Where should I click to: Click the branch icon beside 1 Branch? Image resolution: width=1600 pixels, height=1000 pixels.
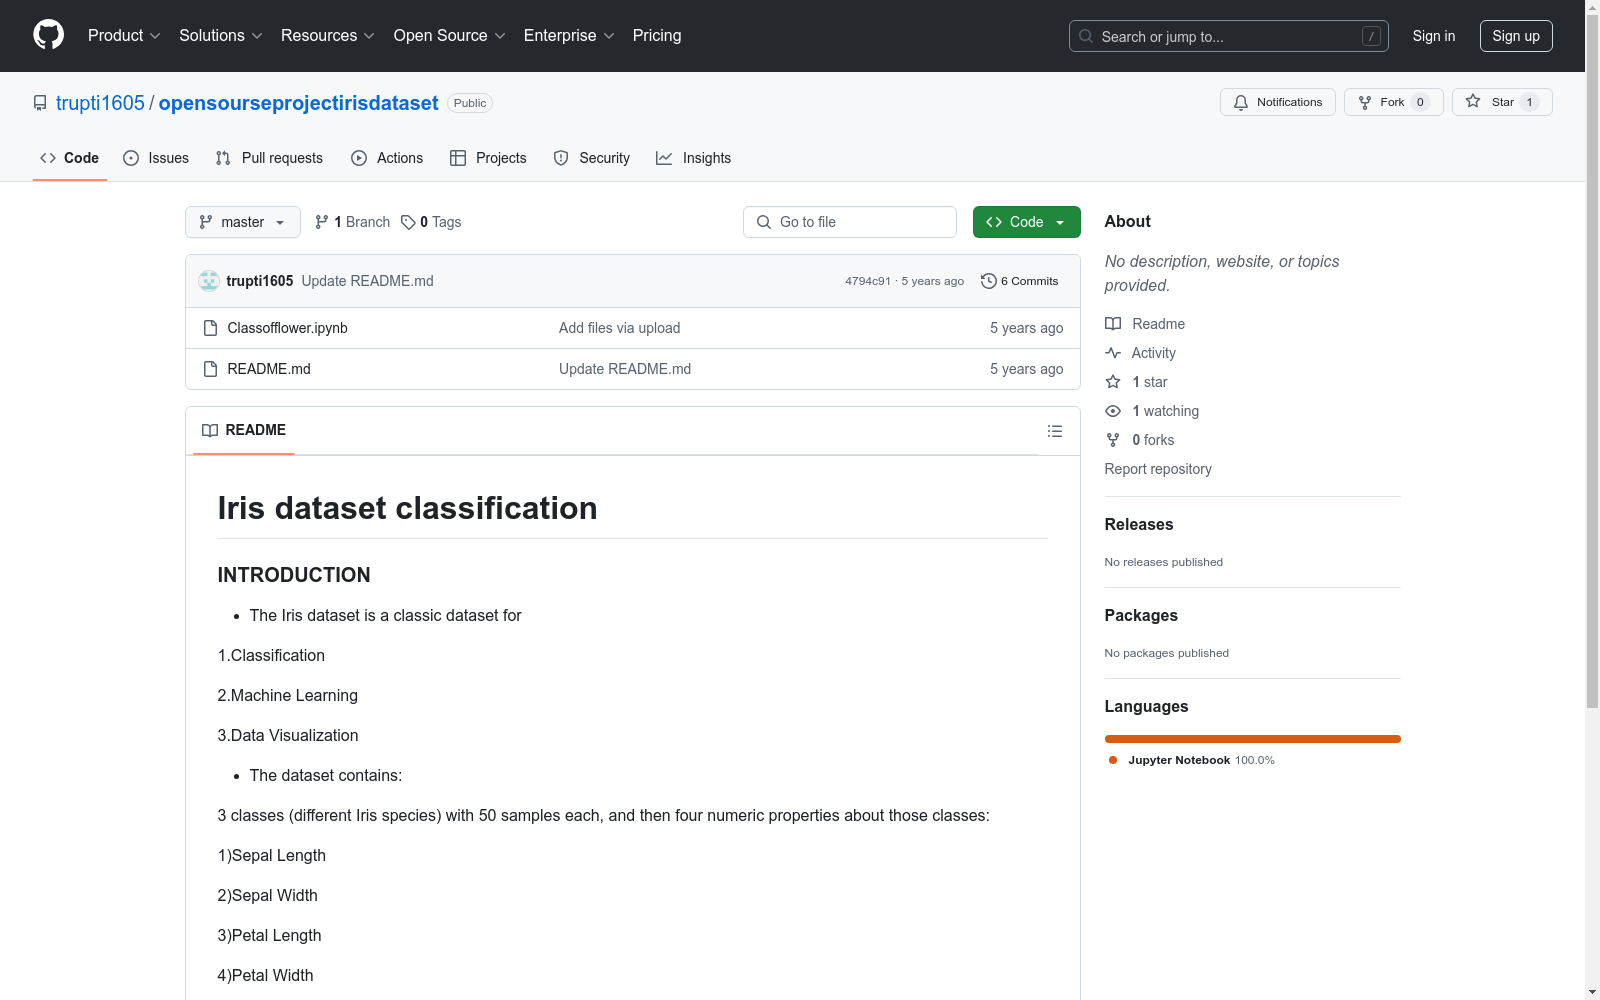click(x=322, y=222)
